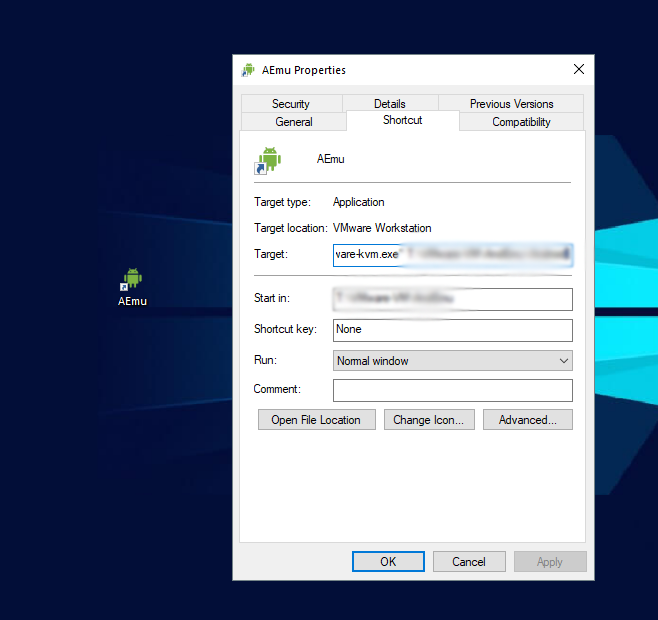
Task: Click the large AEmu icon inside the Shortcut tab
Action: tap(267, 159)
